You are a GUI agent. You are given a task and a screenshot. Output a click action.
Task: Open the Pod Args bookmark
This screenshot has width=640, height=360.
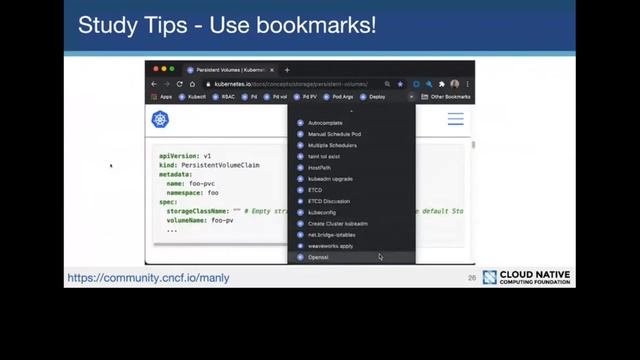coord(338,97)
